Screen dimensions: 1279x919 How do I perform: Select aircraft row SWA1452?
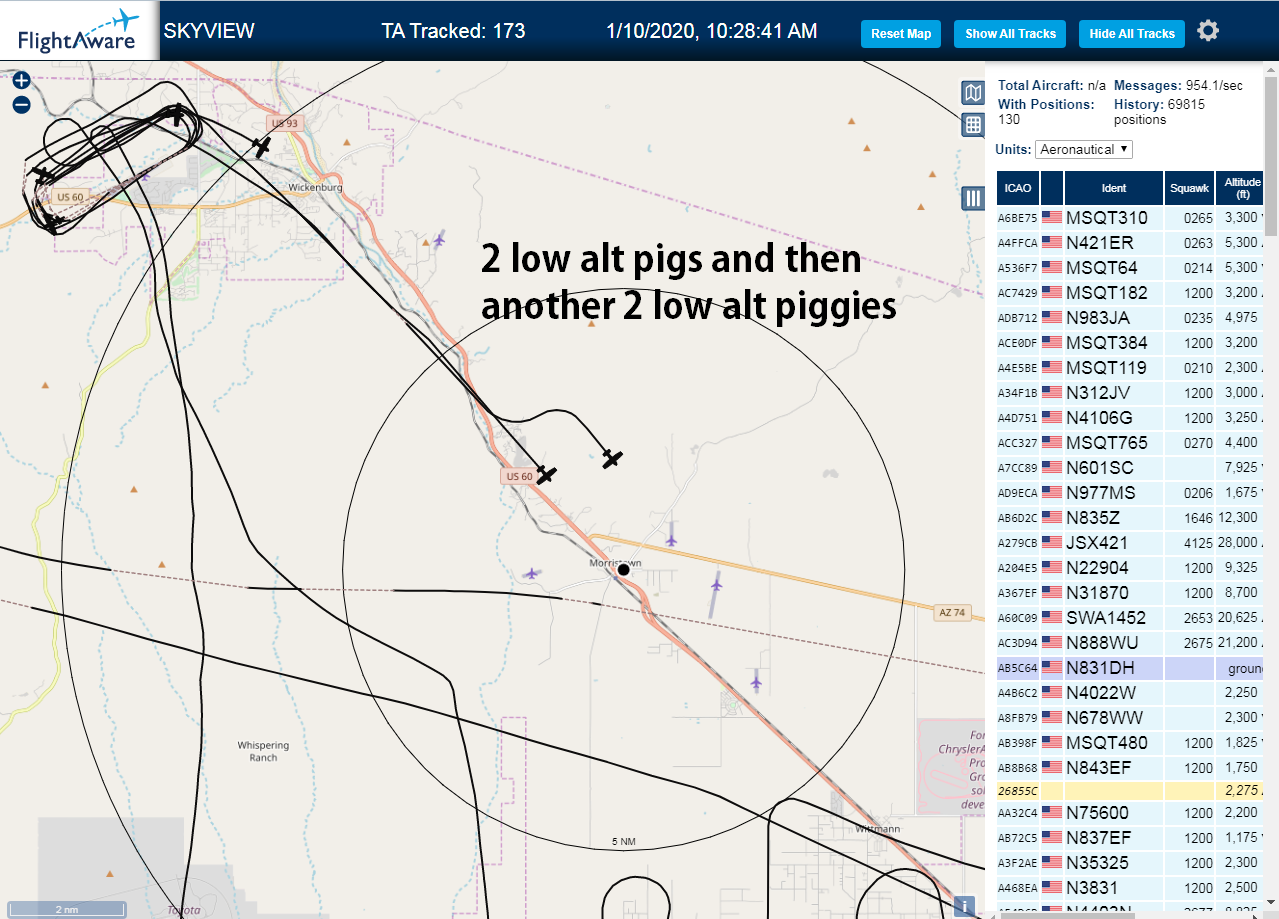tap(1130, 617)
